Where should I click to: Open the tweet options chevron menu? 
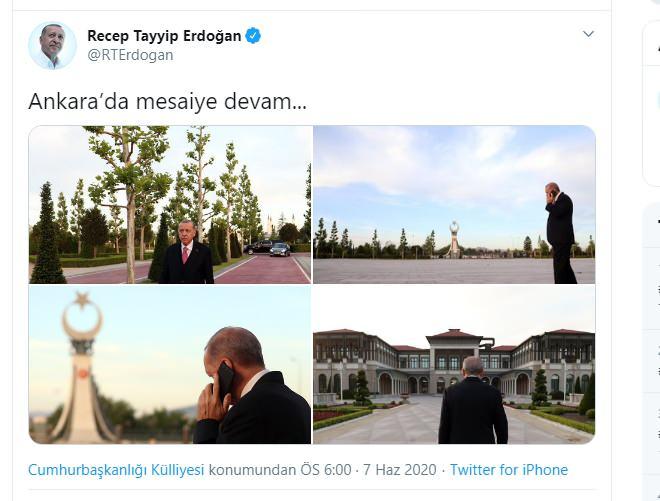pyautogui.click(x=588, y=34)
